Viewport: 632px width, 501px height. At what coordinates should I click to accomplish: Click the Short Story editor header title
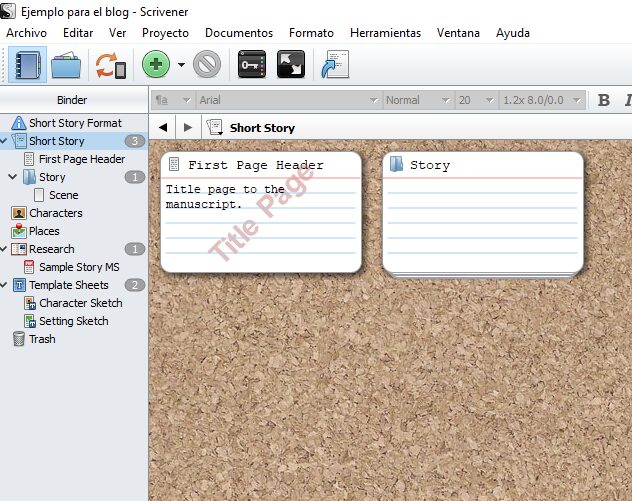coord(262,128)
